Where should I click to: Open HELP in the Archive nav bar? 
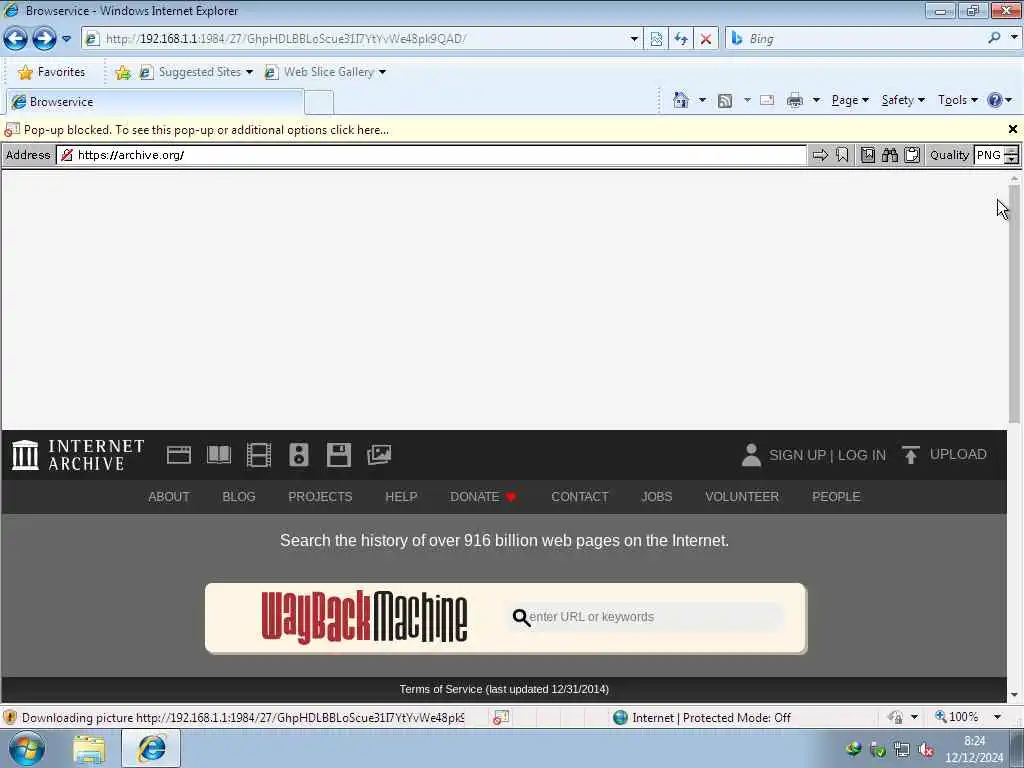401,496
